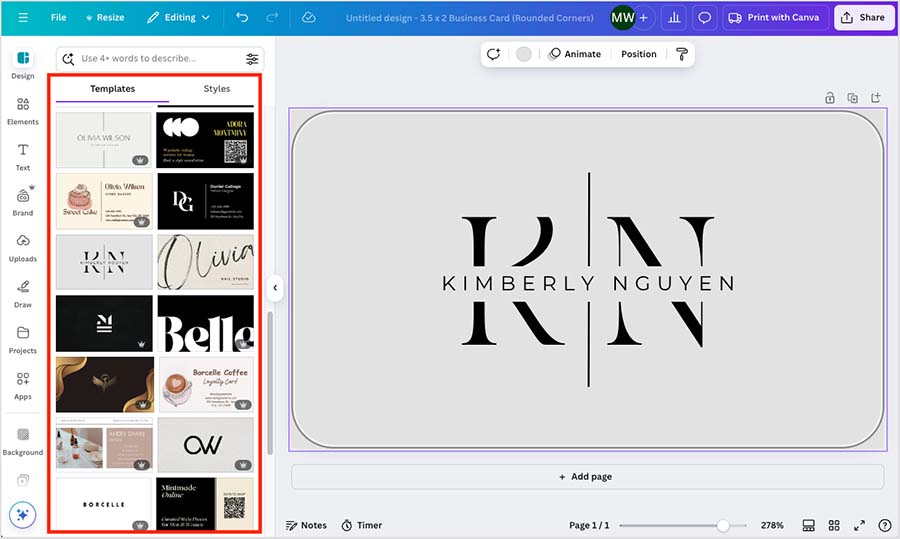Click the templates panel scrollbar
The height and width of the screenshot is (539, 900).
point(270,383)
